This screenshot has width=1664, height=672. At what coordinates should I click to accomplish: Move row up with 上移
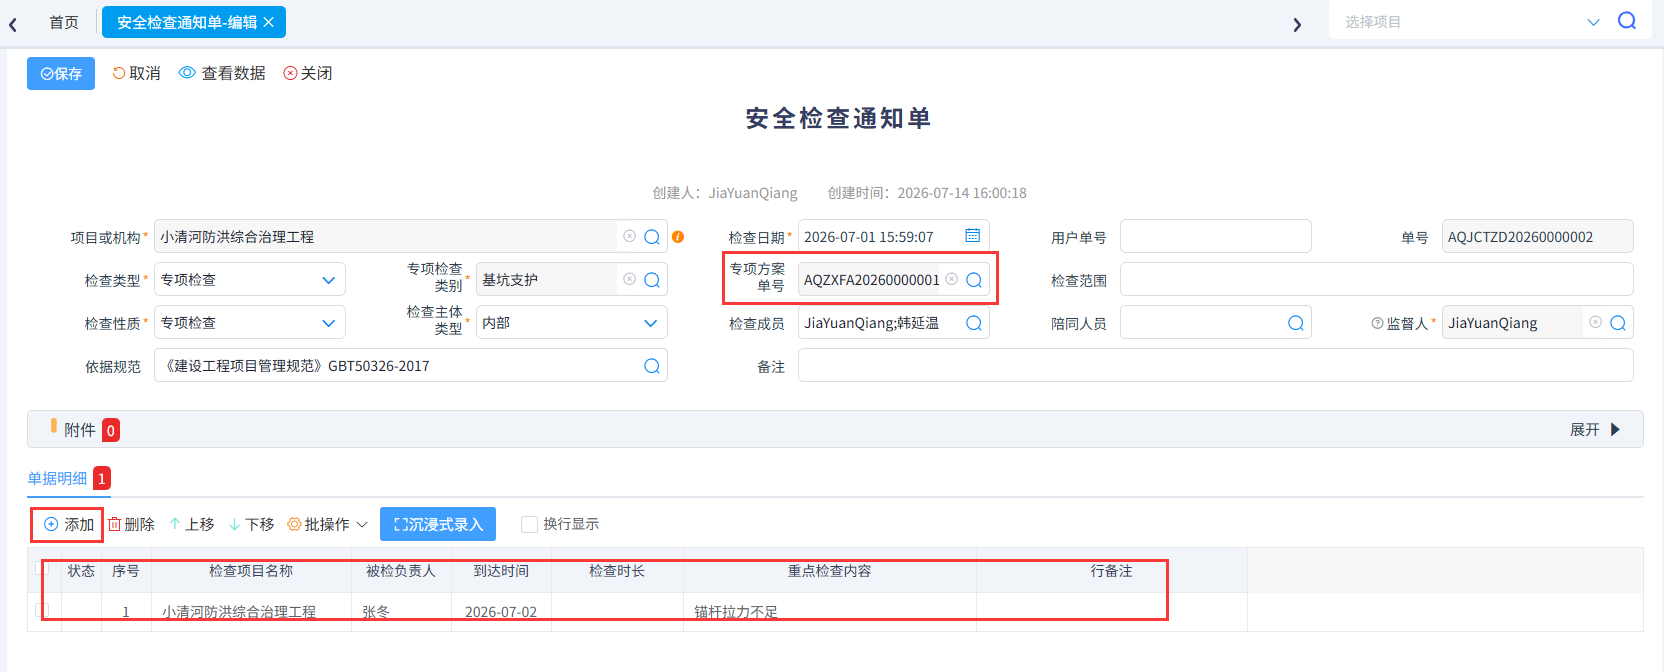192,524
